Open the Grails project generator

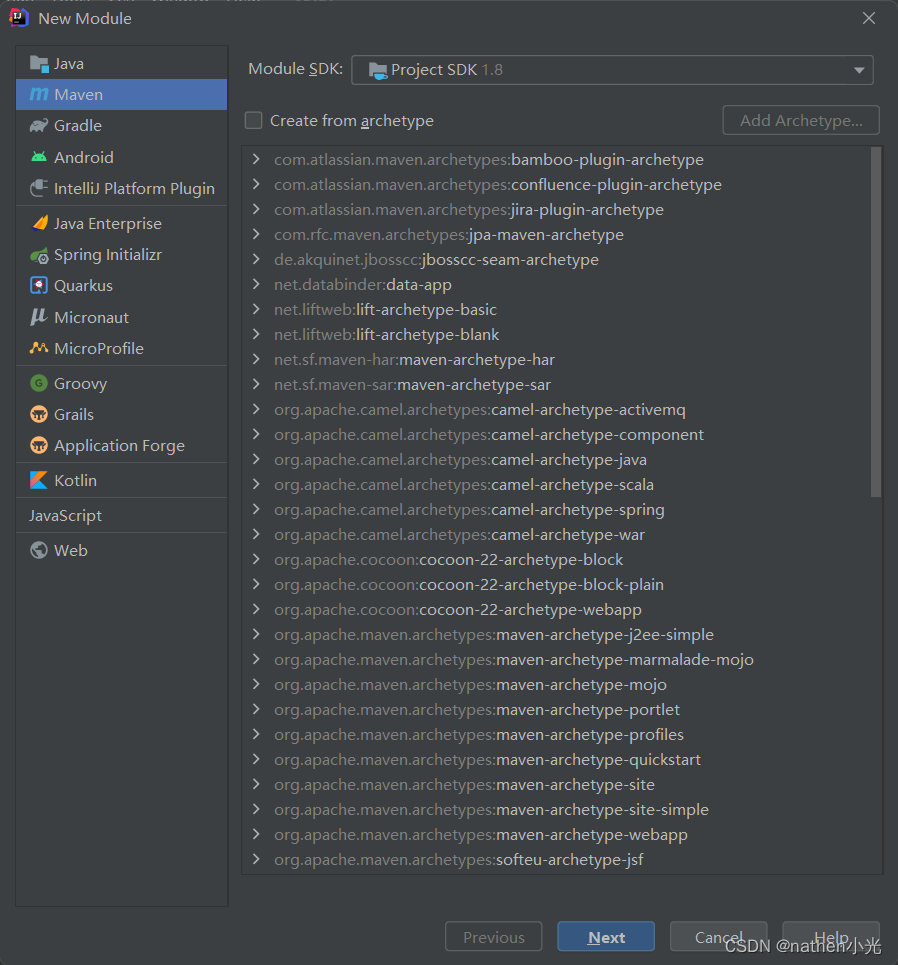[x=76, y=414]
